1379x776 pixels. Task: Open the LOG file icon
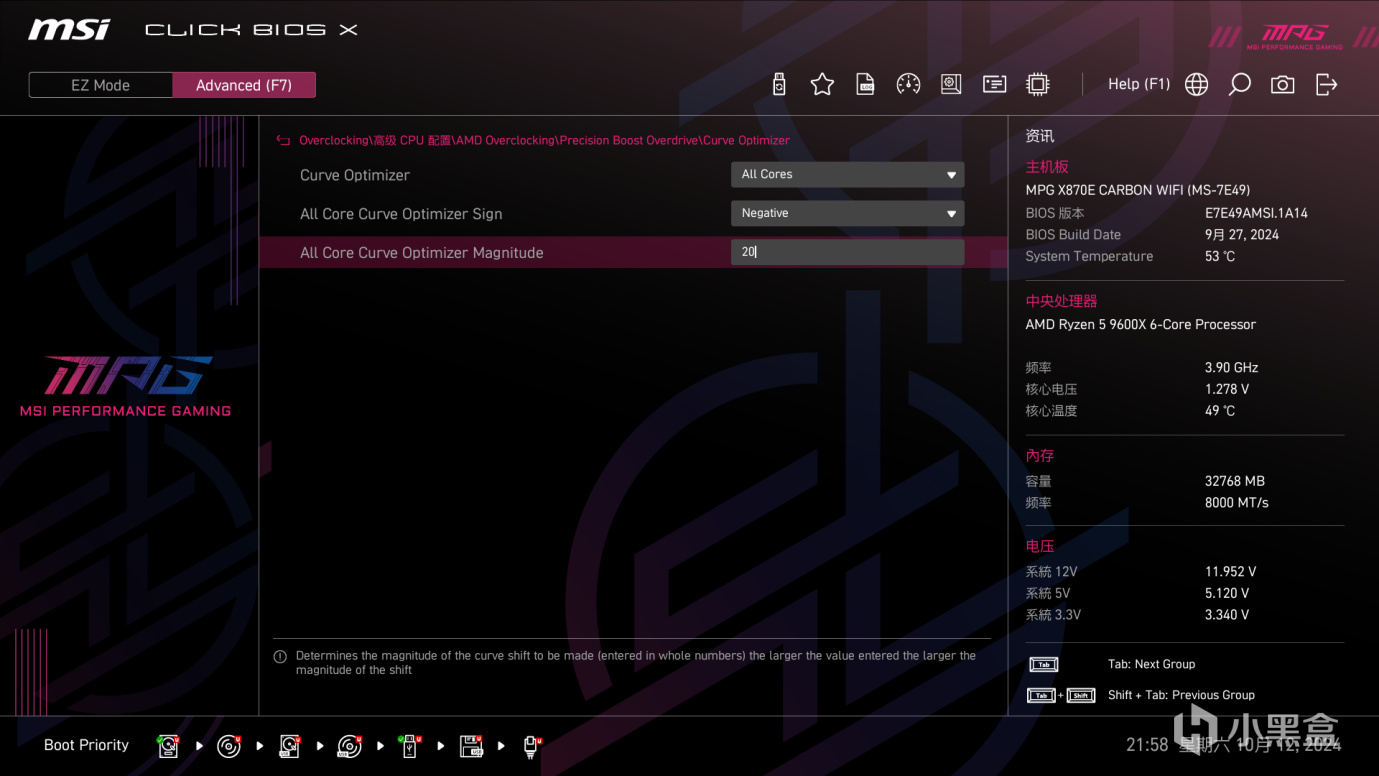pos(866,85)
